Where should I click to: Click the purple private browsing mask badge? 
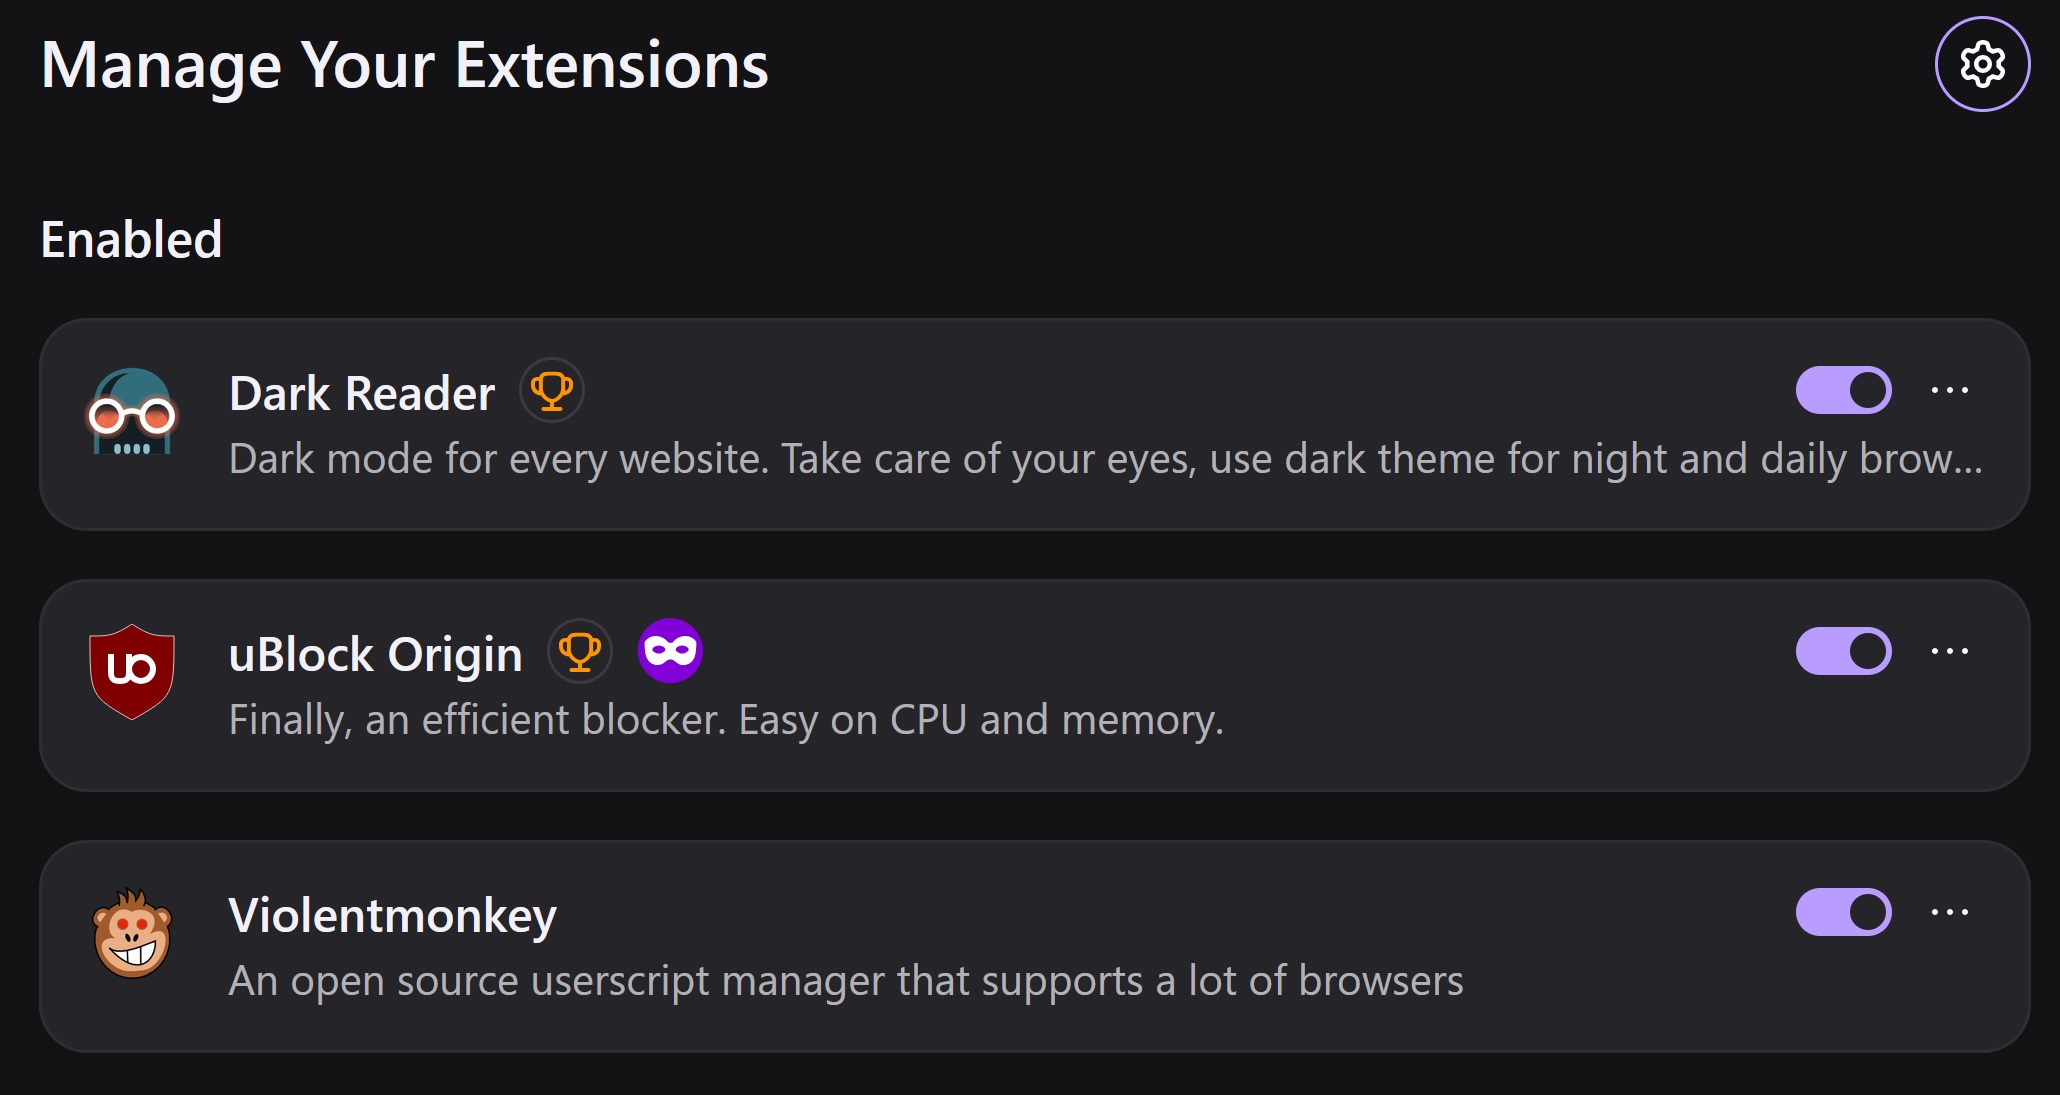pyautogui.click(x=670, y=651)
